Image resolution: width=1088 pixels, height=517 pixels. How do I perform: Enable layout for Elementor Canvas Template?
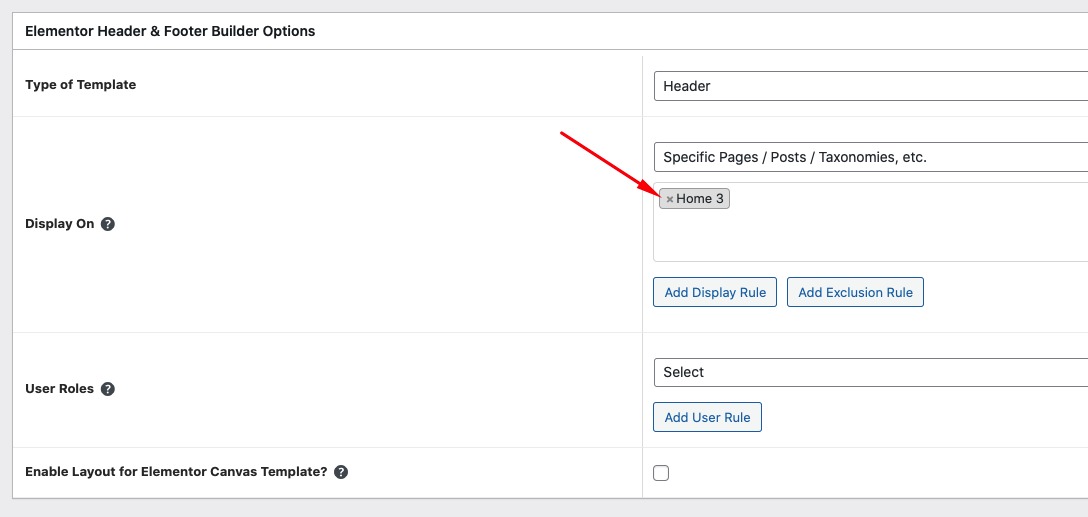point(661,473)
